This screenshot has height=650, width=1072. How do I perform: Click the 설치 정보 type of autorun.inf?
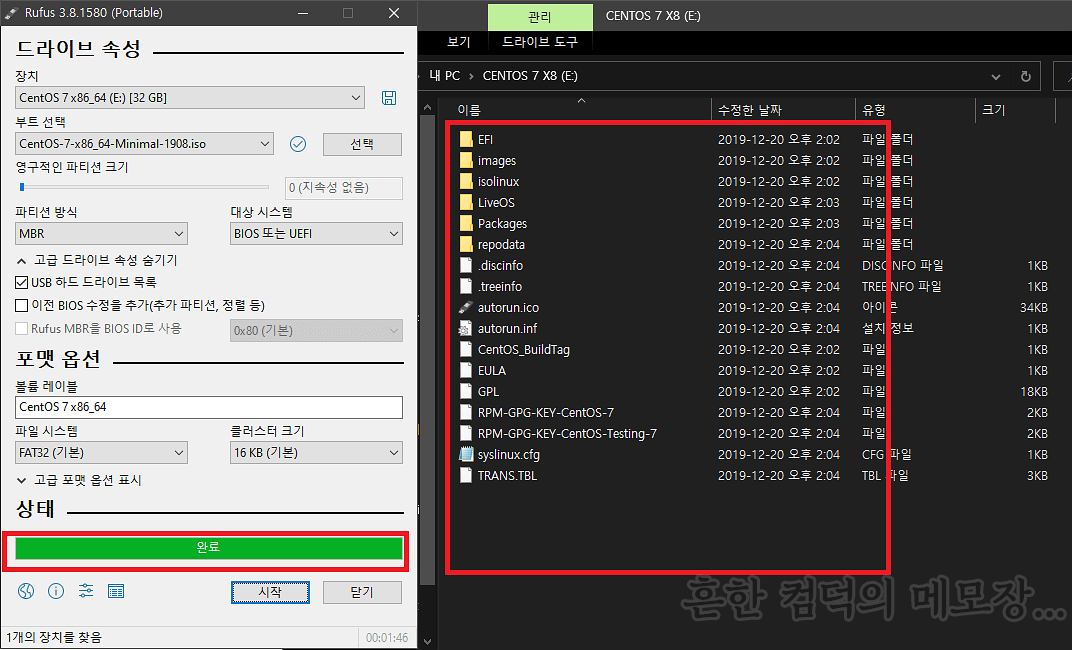887,328
